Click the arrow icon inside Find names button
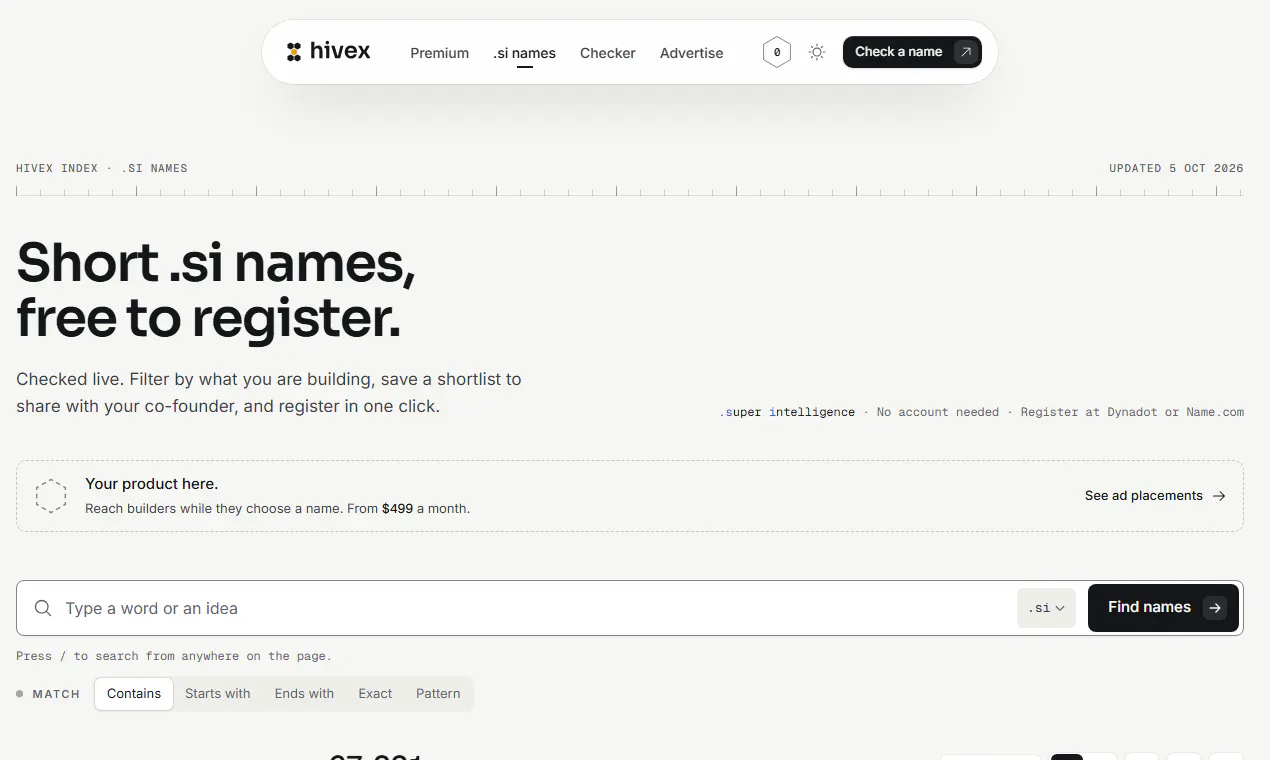1270x760 pixels. [x=1215, y=608]
